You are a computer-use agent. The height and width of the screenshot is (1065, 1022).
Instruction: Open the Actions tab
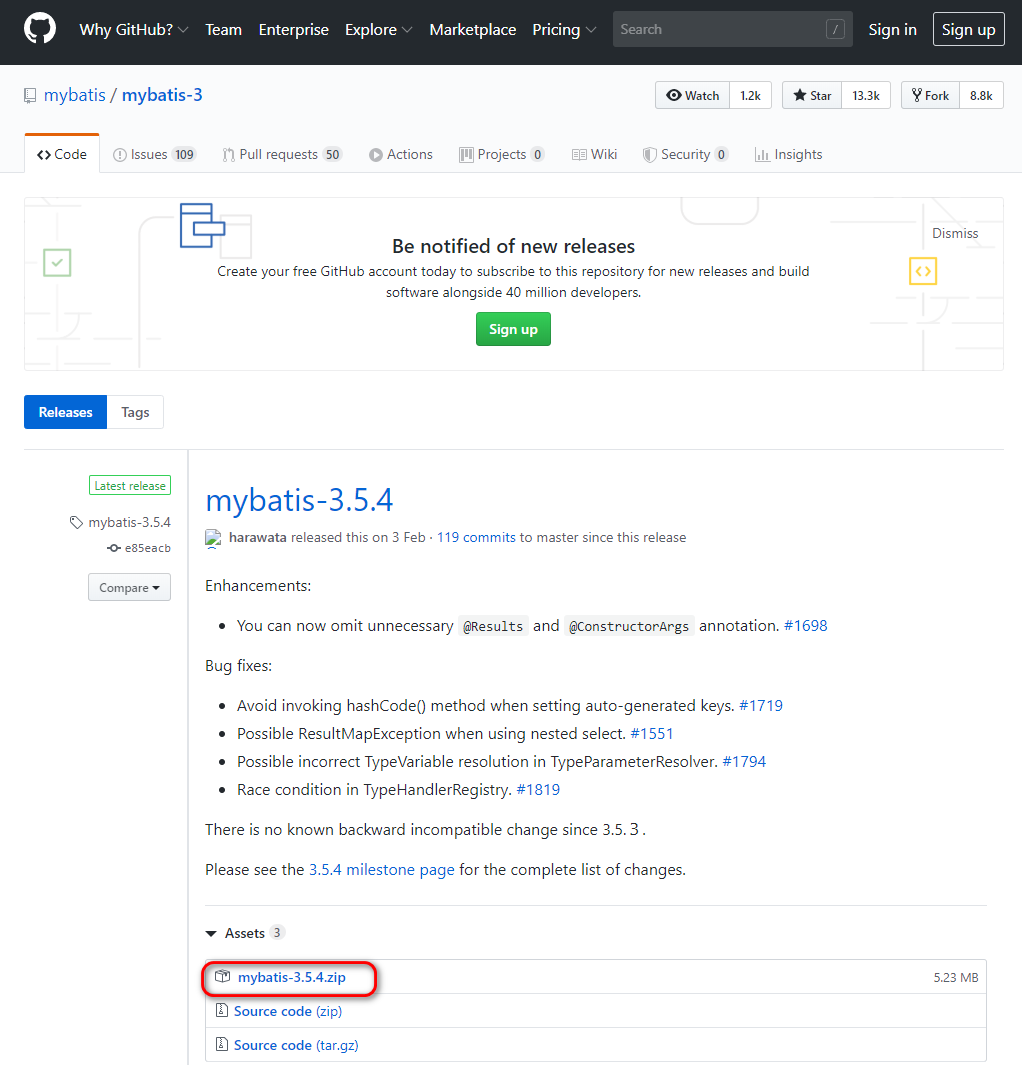point(401,154)
